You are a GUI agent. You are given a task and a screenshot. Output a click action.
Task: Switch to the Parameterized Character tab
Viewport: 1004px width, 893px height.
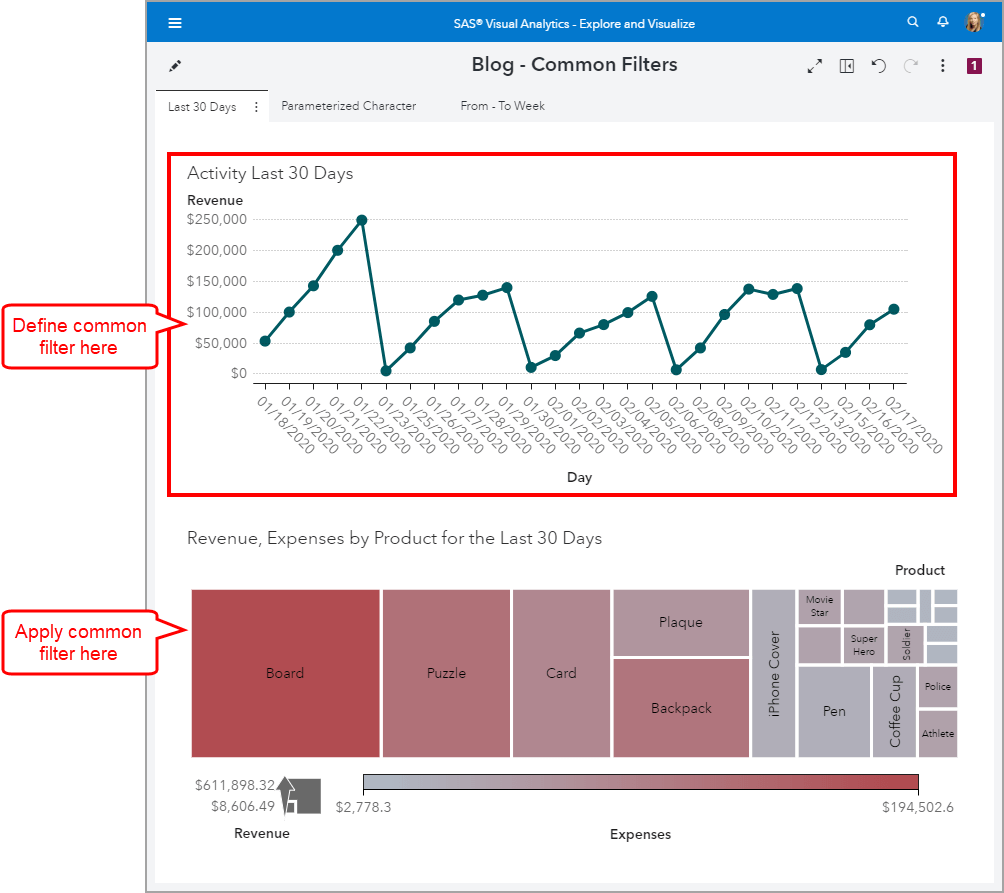348,104
